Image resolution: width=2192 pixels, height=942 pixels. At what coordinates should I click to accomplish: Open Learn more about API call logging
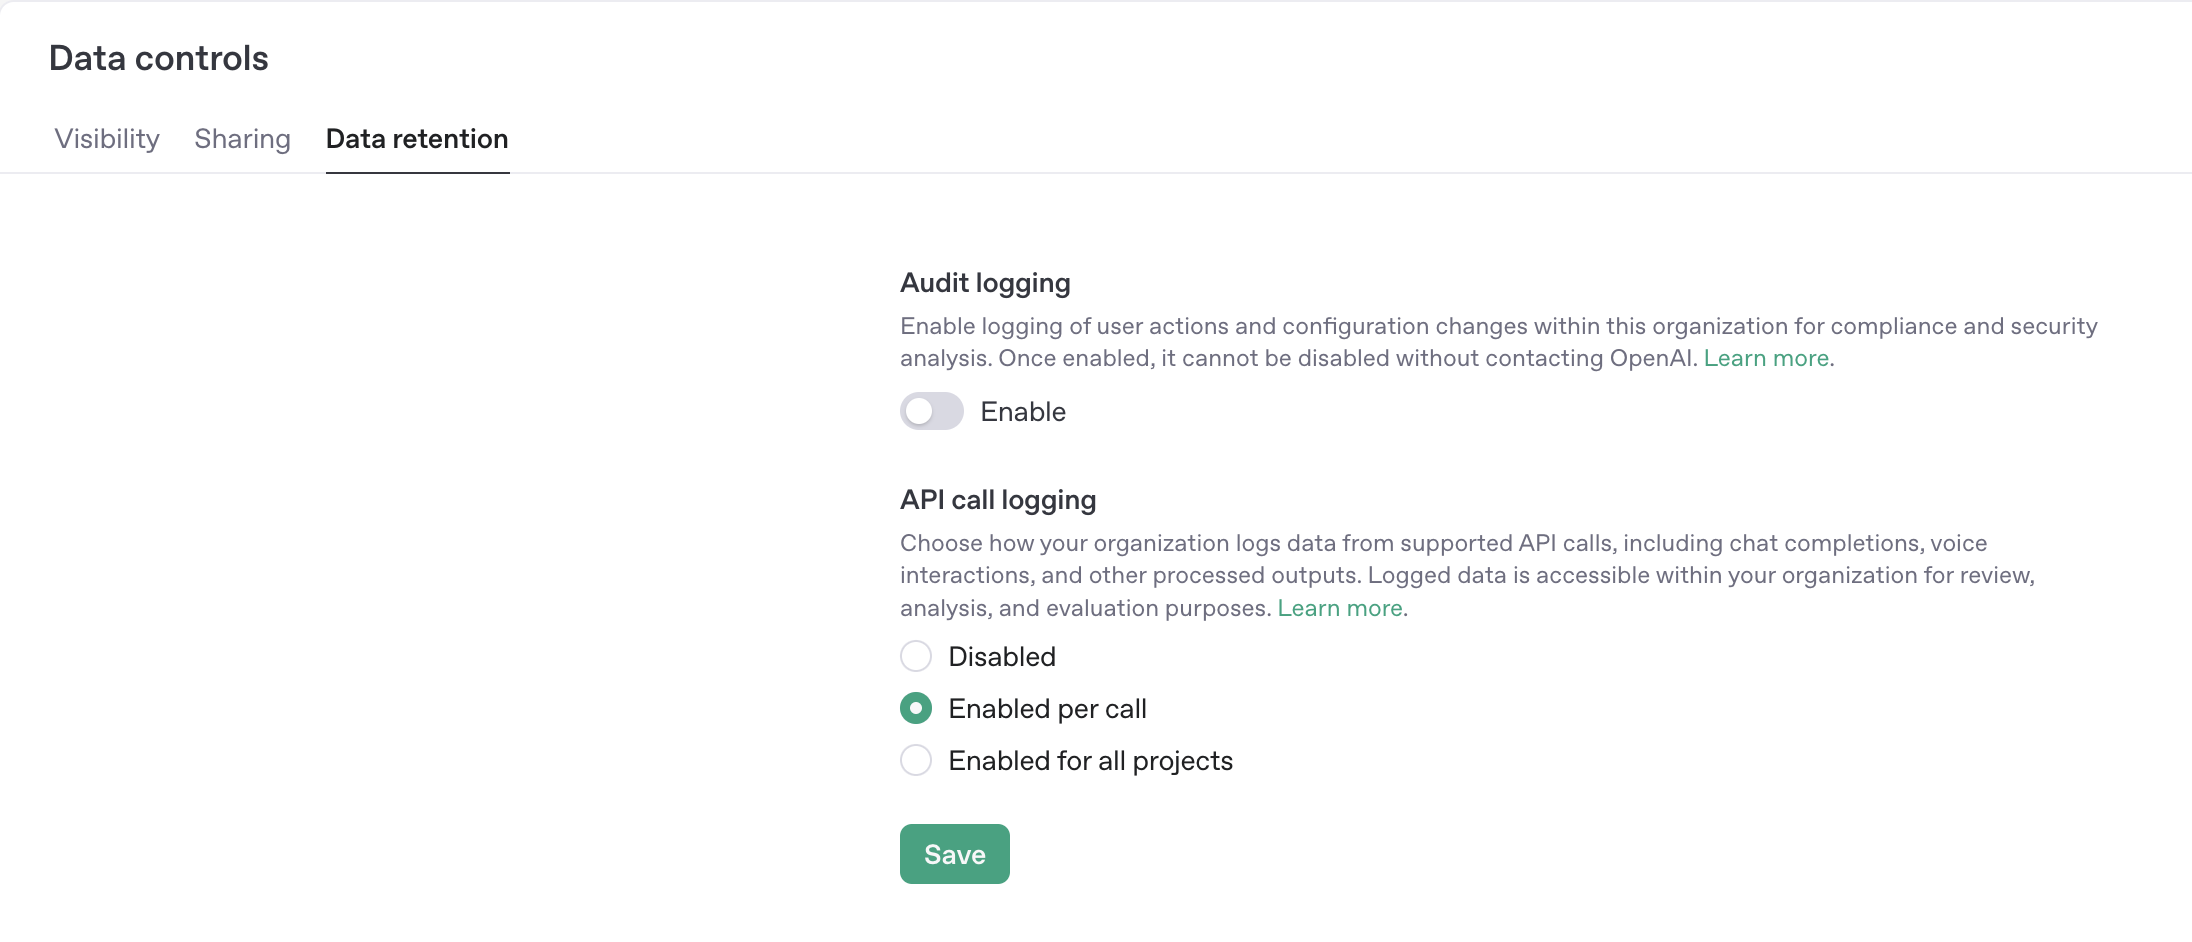[x=1338, y=607]
